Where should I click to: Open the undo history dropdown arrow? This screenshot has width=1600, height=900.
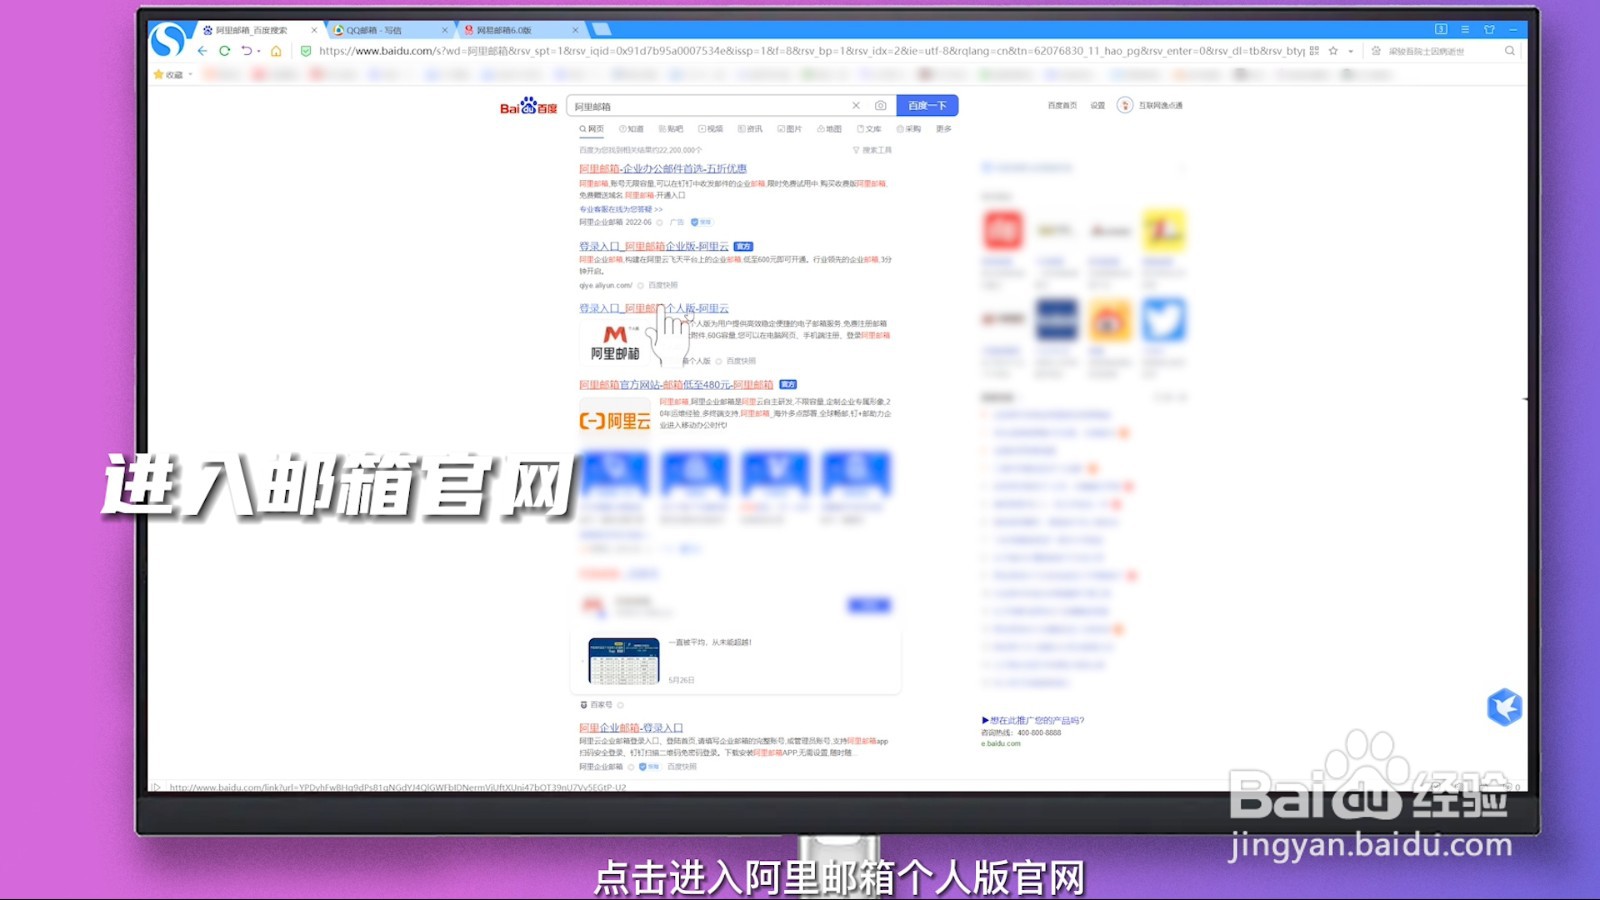(259, 51)
